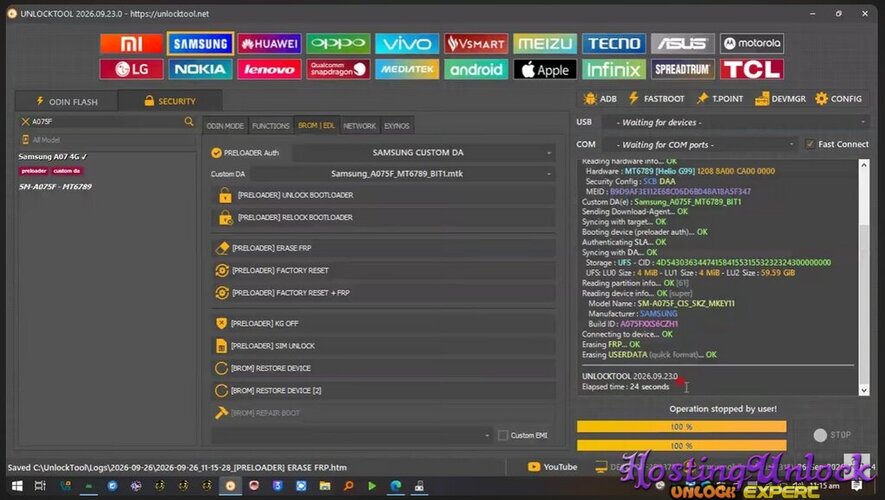The image size is (885, 500).
Task: Open the Tecno brand section
Action: [x=614, y=43]
